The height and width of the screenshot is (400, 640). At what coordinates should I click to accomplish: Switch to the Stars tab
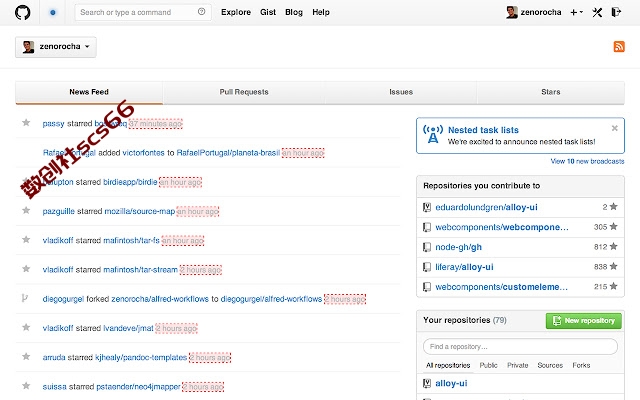(x=551, y=92)
